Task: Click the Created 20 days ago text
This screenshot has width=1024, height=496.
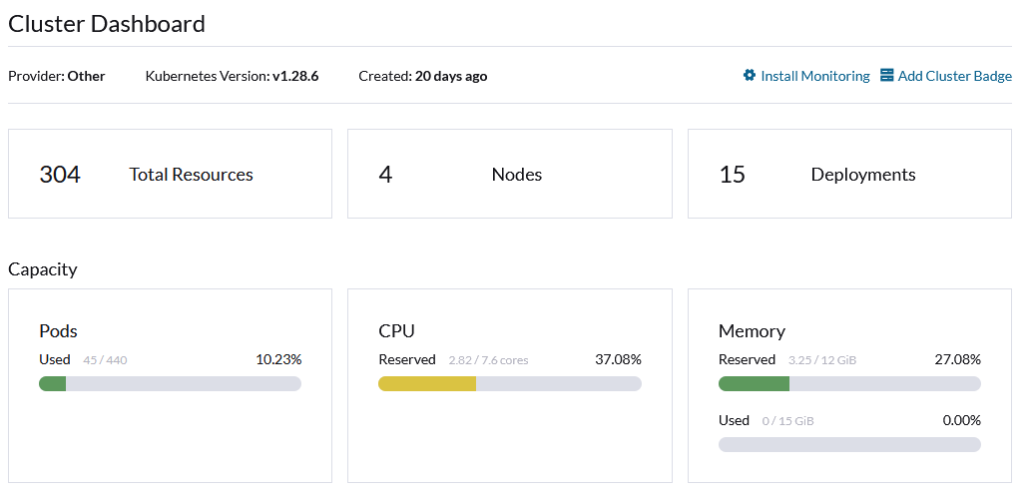Action: [x=423, y=76]
